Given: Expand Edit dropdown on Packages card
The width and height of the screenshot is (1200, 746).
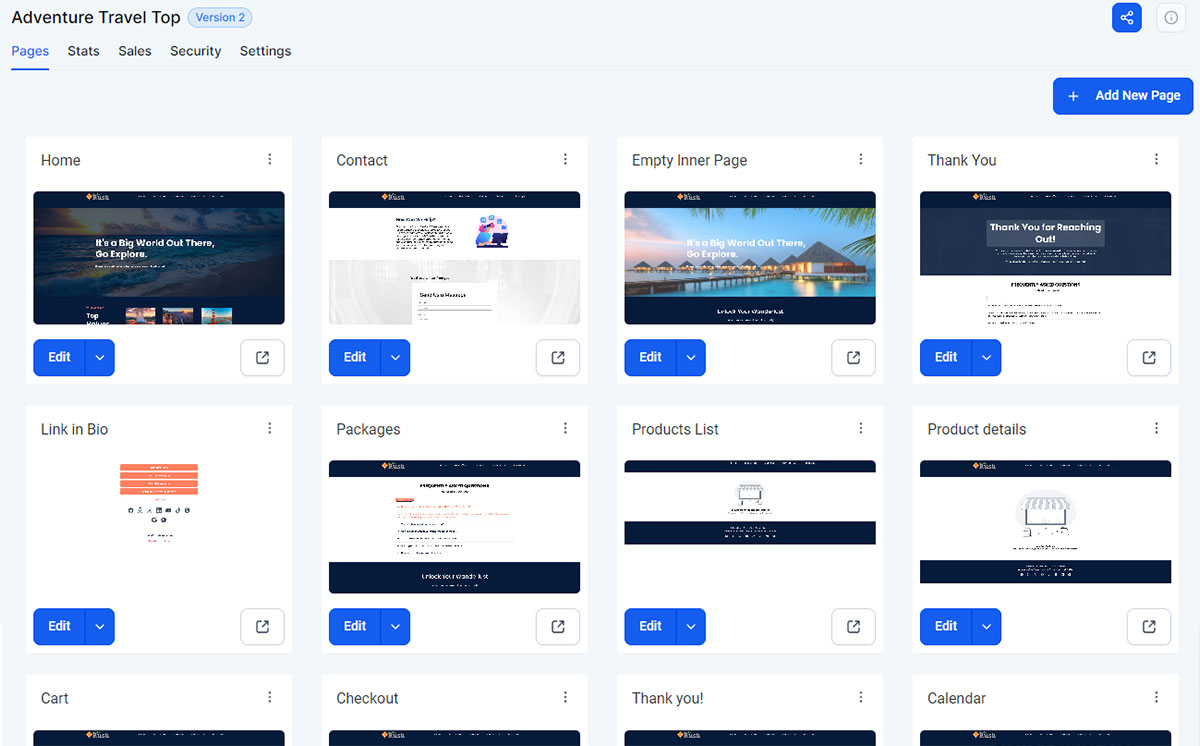Looking at the screenshot, I should [x=395, y=627].
